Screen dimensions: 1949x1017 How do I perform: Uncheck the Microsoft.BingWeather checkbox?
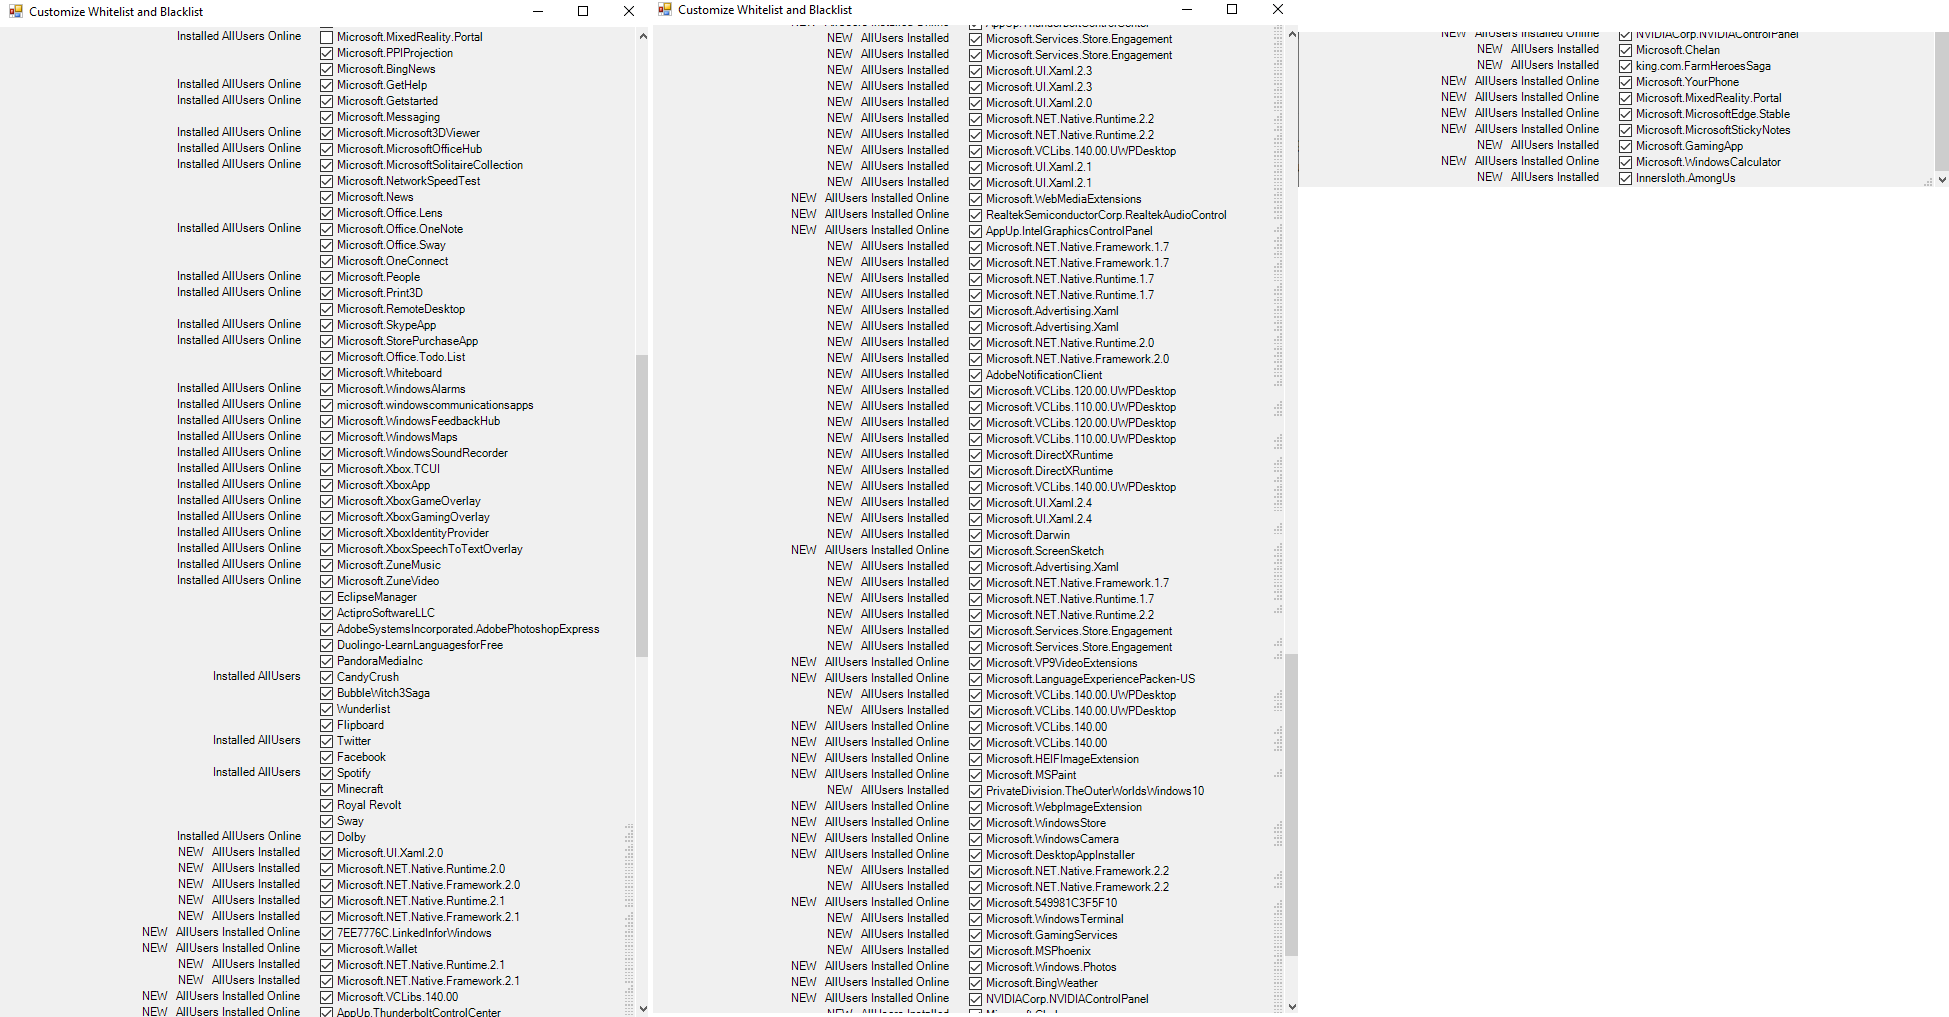[975, 983]
